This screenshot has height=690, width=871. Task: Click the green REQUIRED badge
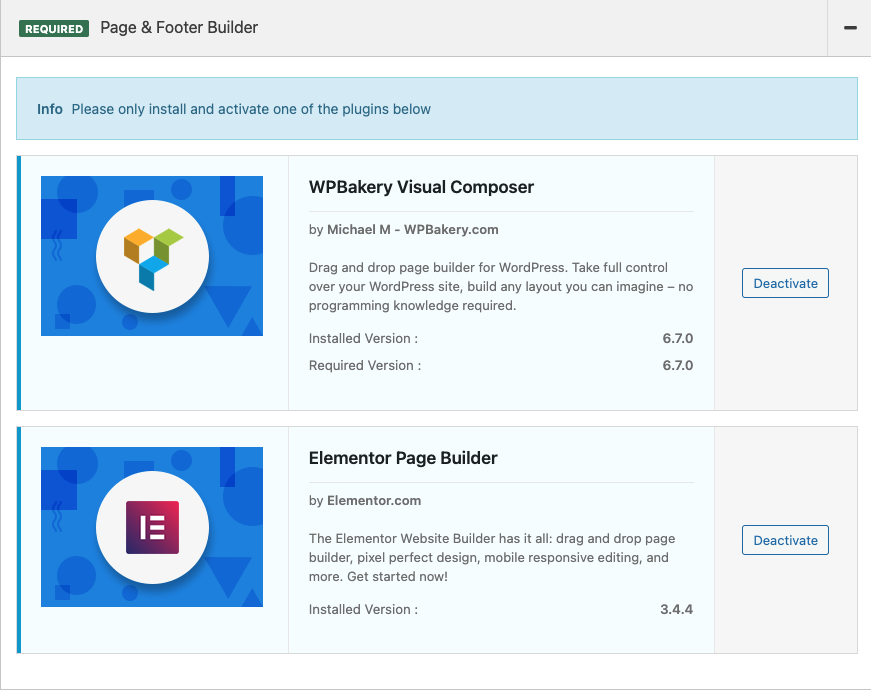pos(54,29)
